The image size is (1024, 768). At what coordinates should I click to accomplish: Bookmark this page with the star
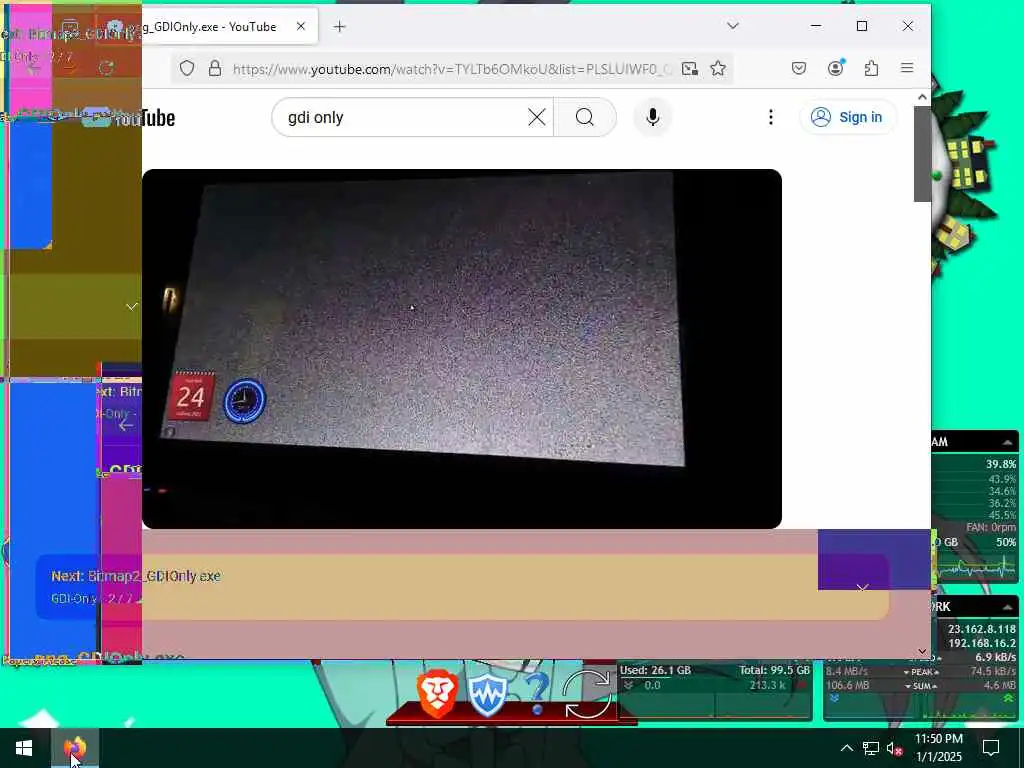pyautogui.click(x=718, y=69)
